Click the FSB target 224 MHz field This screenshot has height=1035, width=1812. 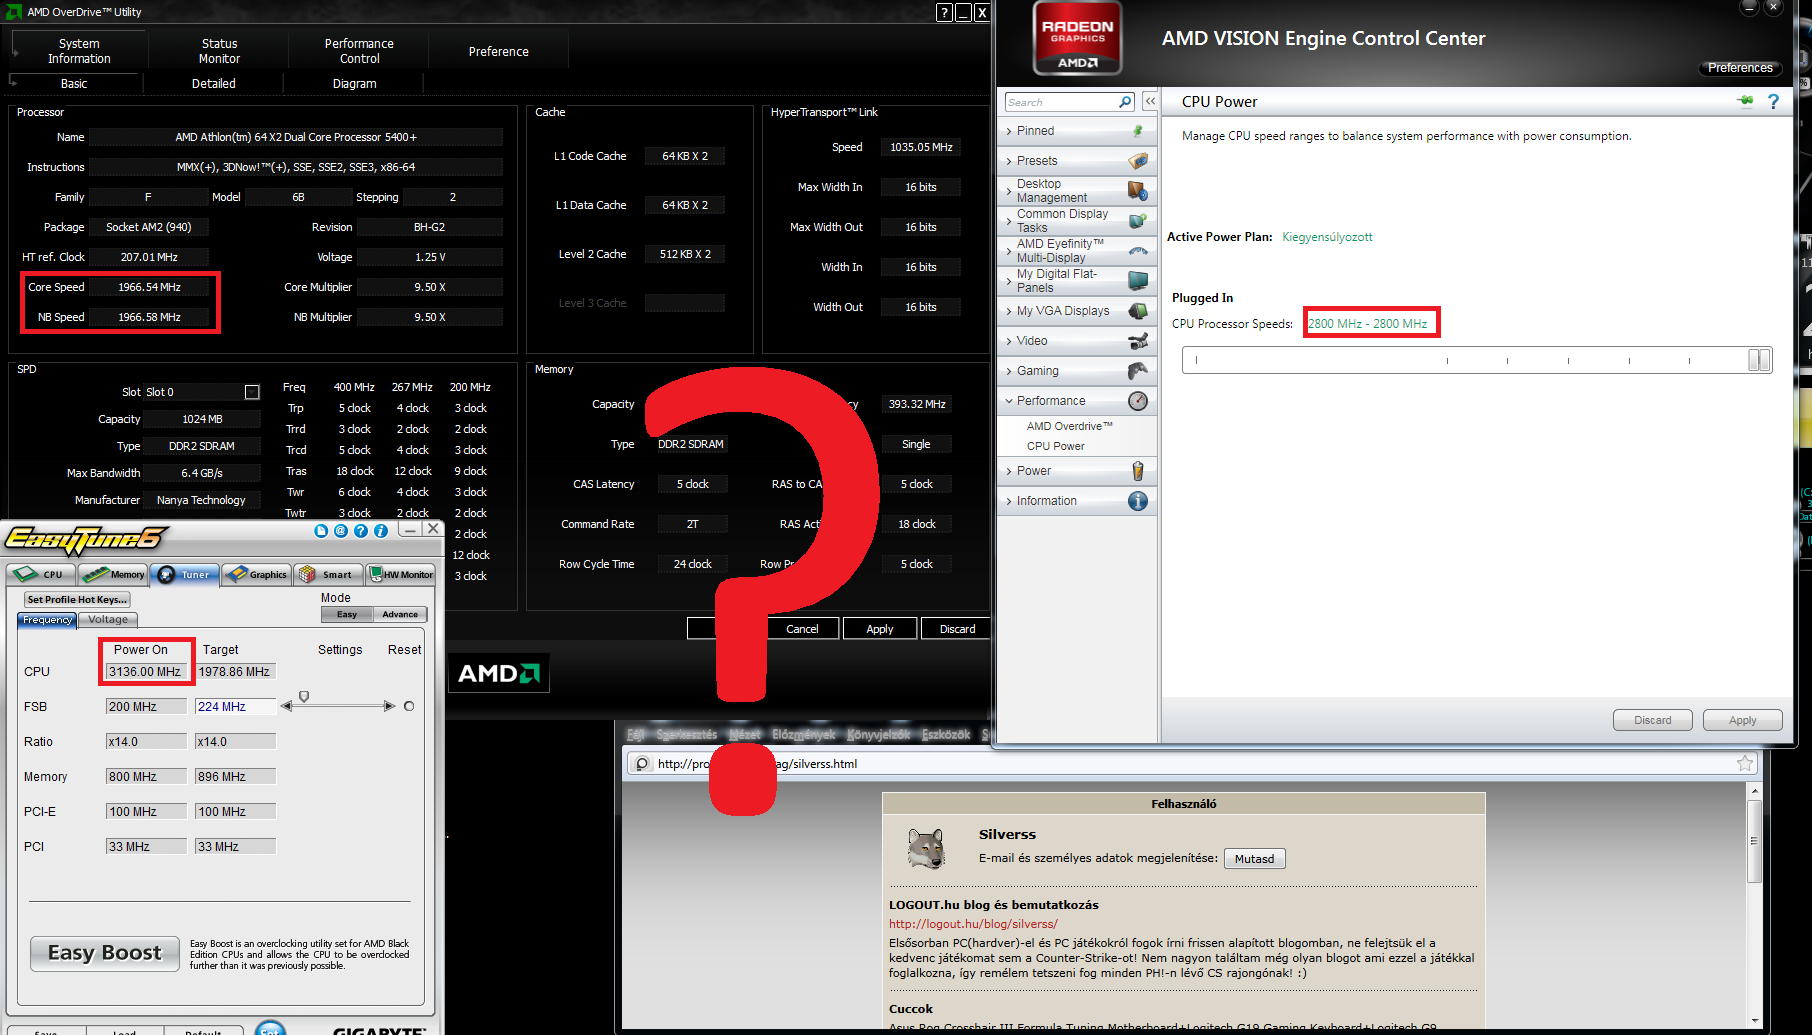coord(235,706)
